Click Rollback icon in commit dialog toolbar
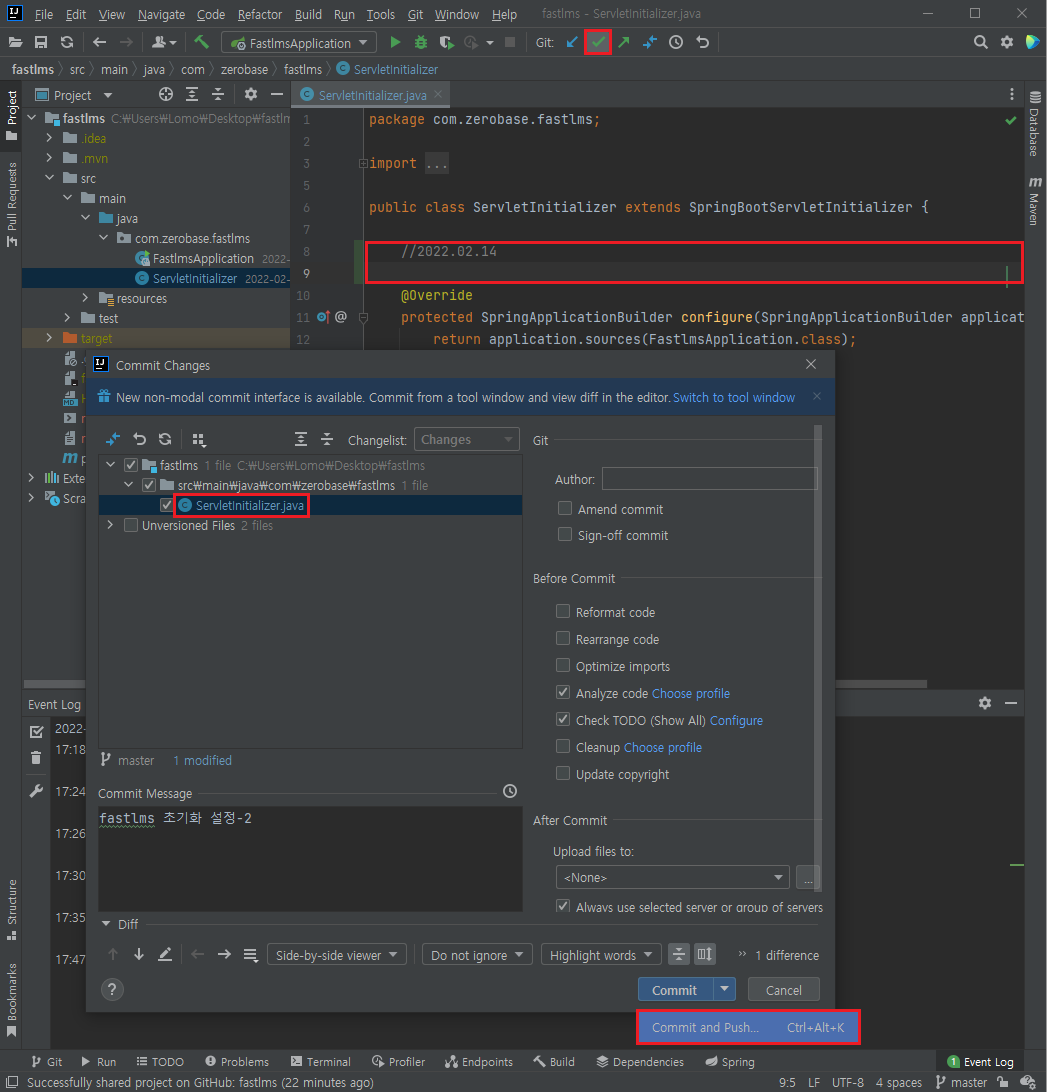1047x1092 pixels. click(139, 439)
